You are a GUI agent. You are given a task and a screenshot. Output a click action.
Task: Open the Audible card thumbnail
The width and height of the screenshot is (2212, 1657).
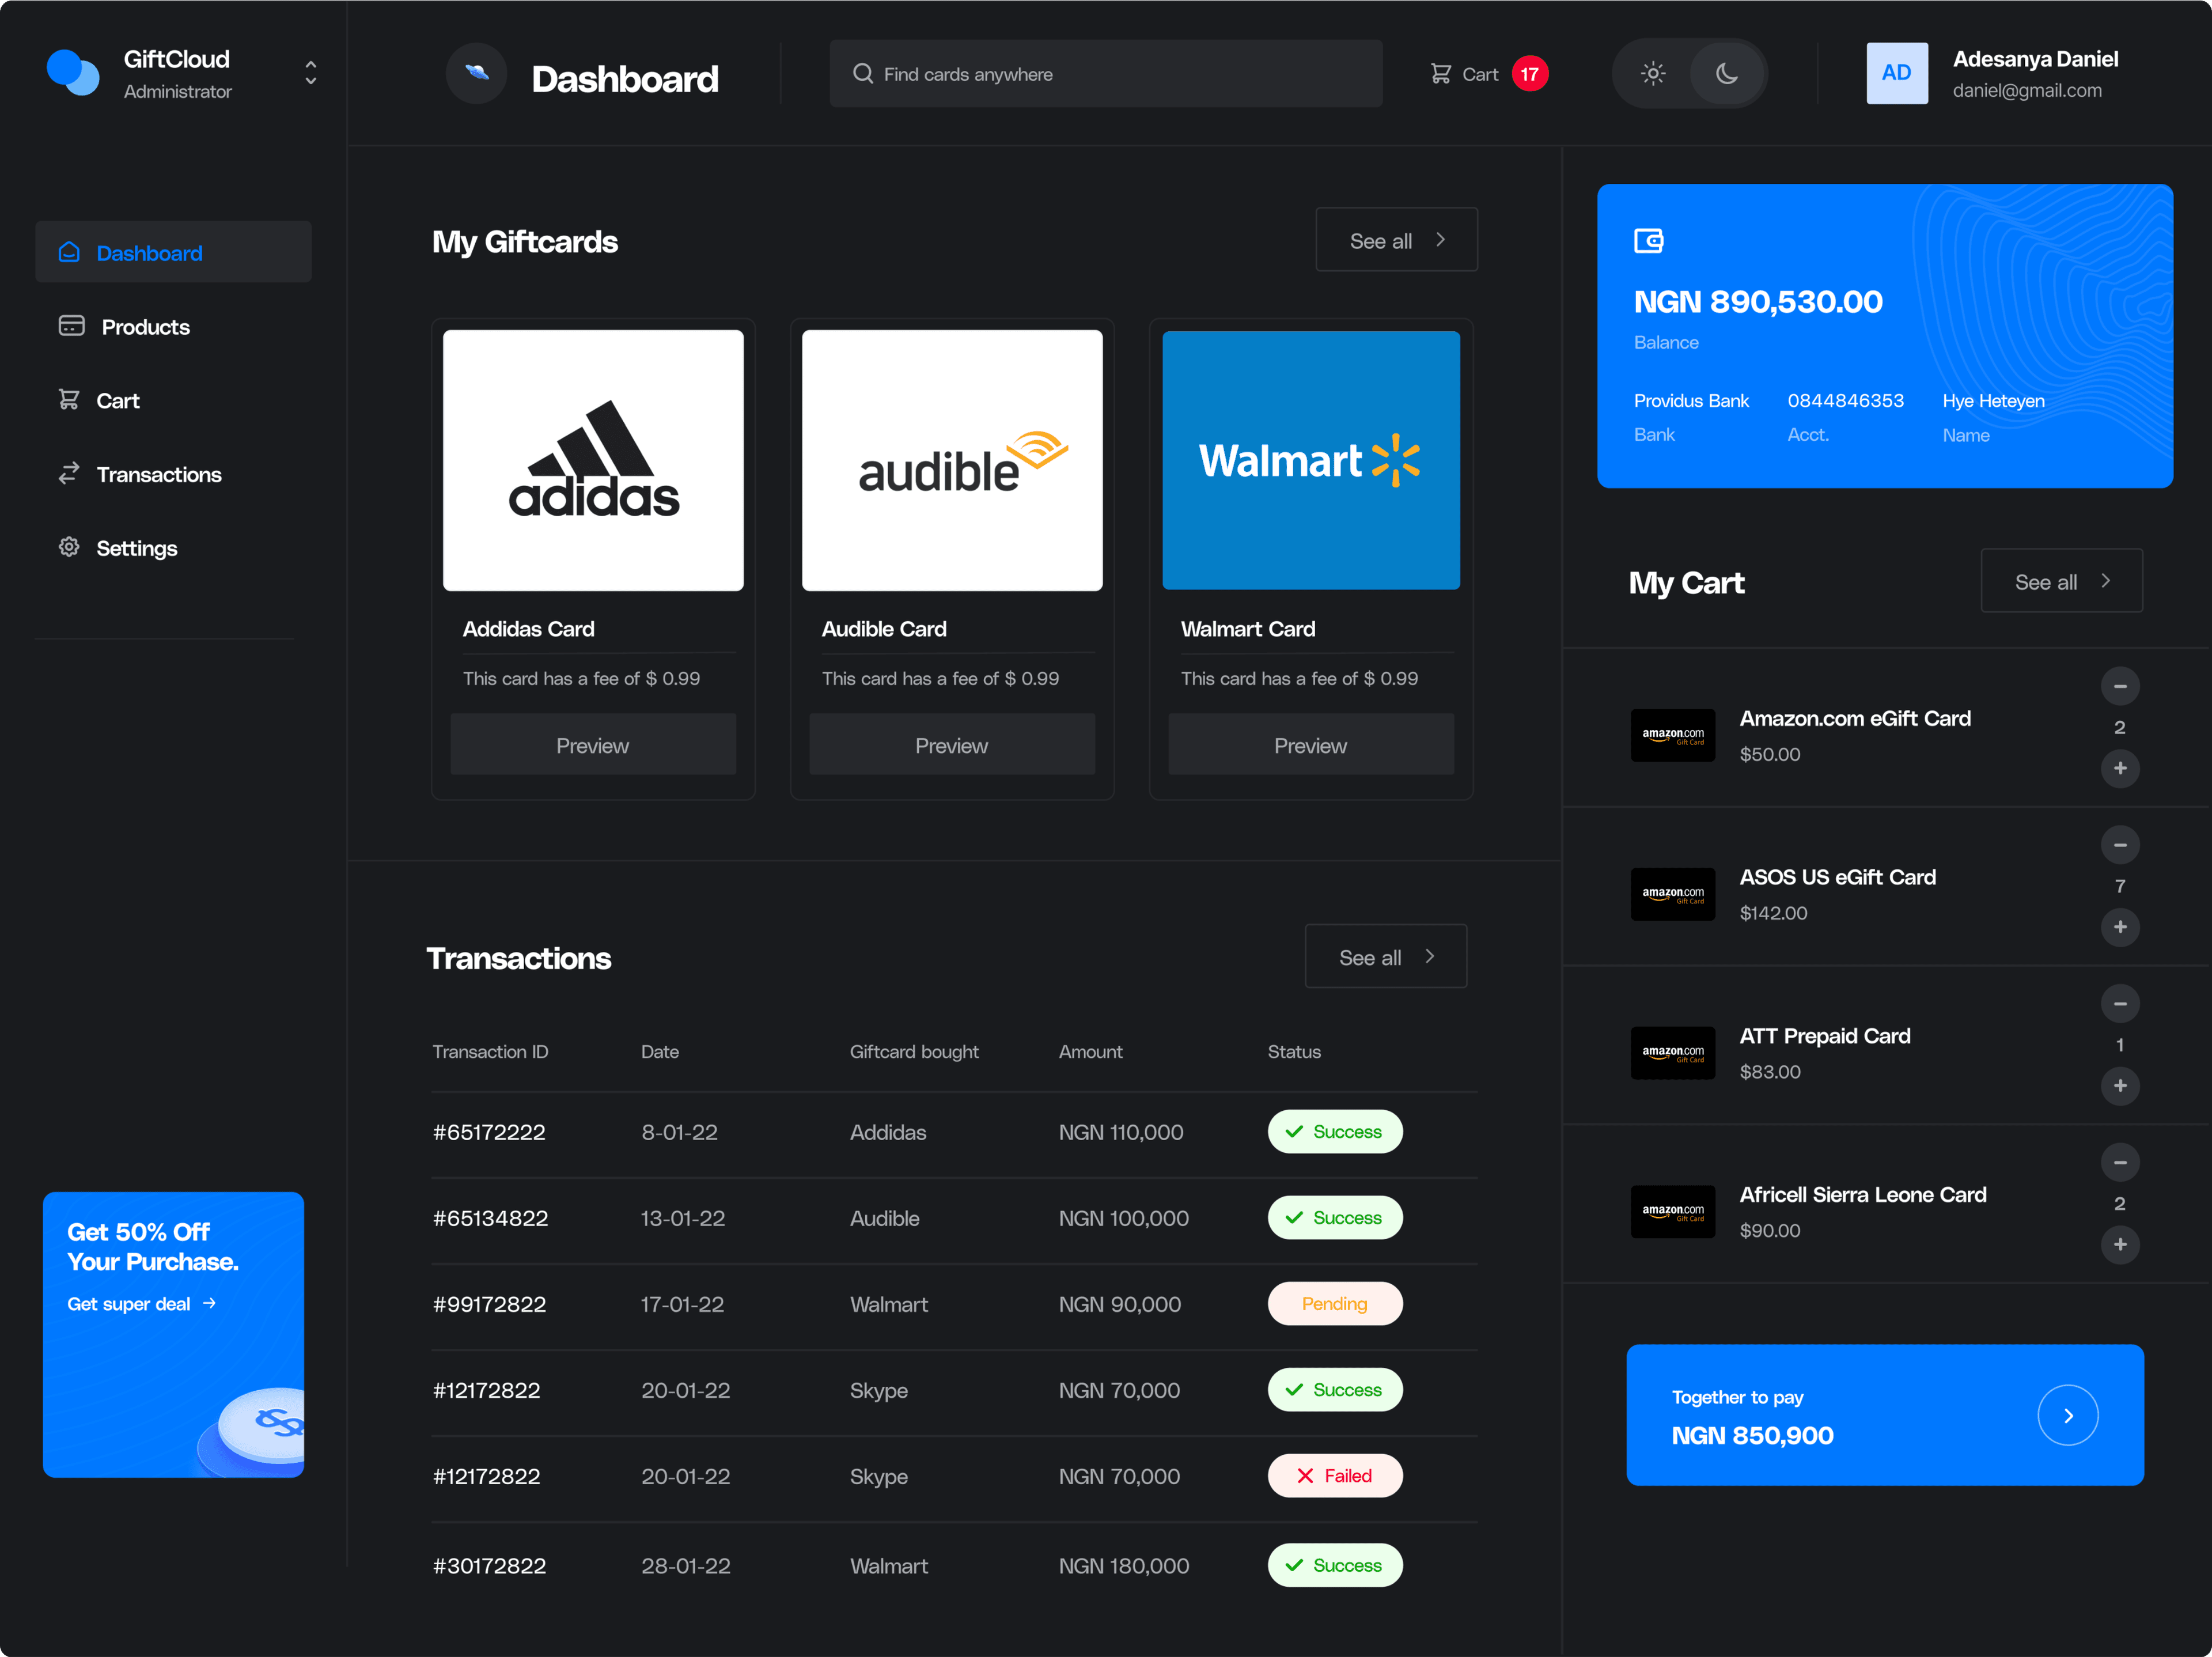[x=952, y=460]
